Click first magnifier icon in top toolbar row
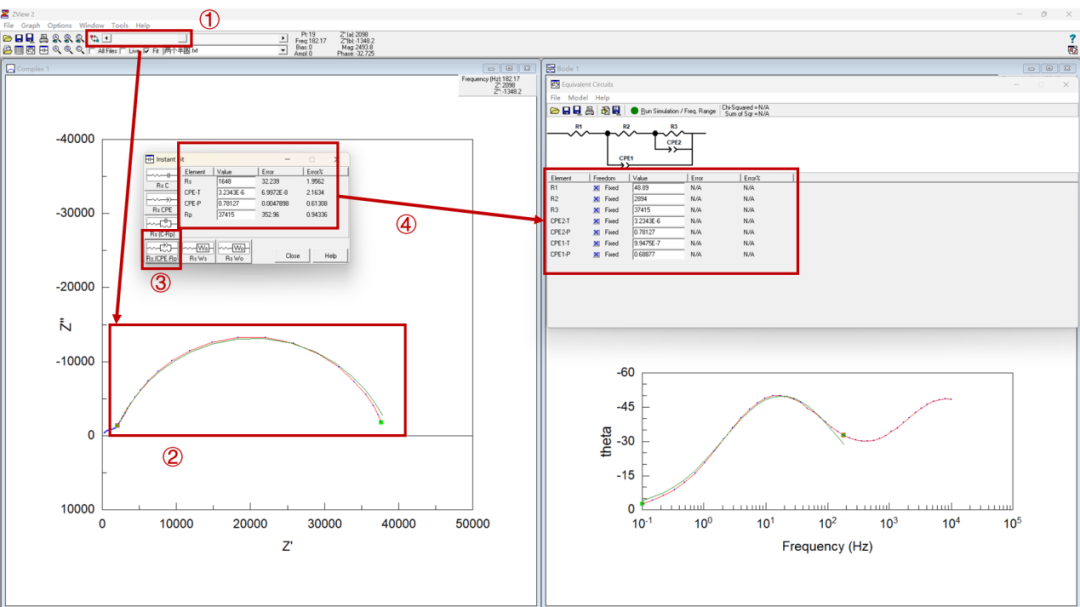1080x607 pixels. [56, 39]
